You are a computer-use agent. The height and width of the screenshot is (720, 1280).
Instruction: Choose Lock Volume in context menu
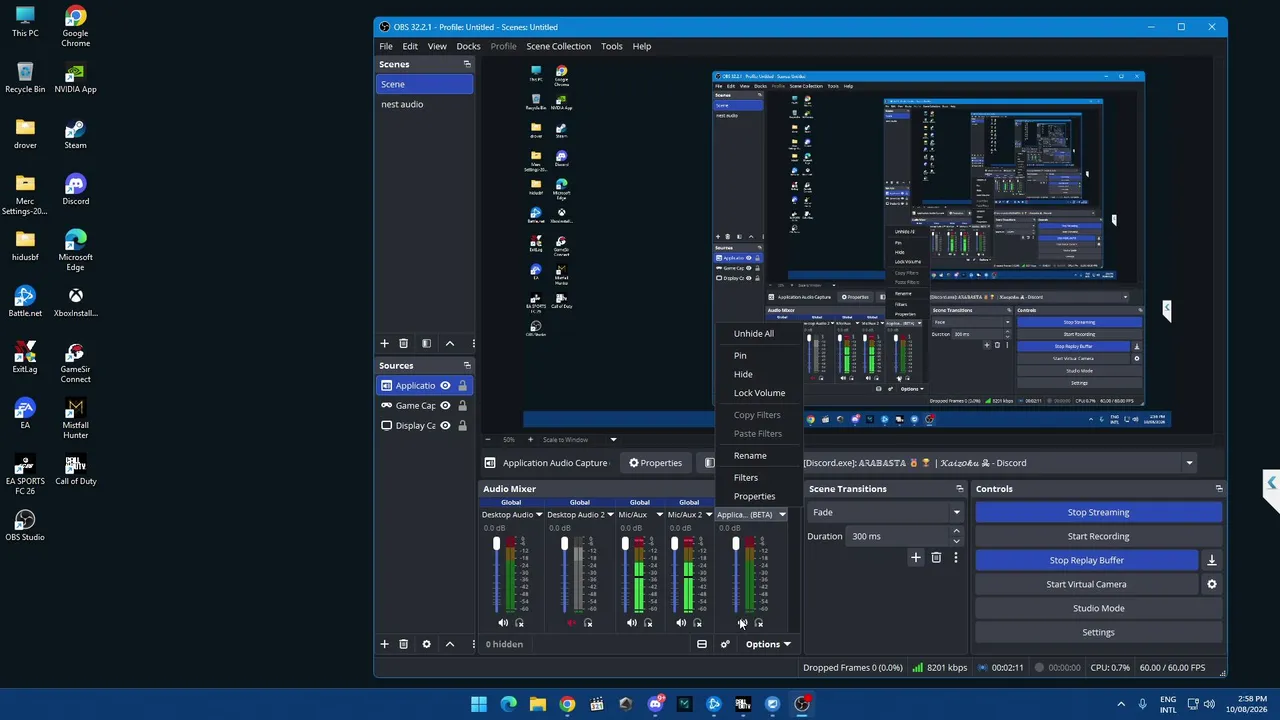759,393
